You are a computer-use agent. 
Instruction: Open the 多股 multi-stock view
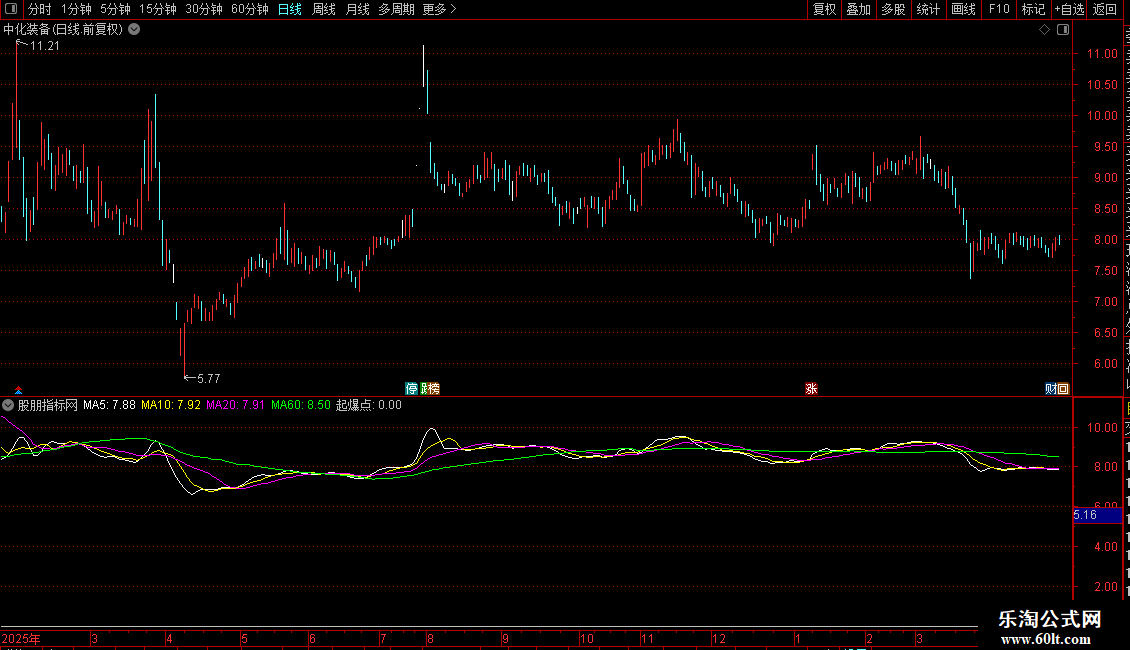coord(893,9)
